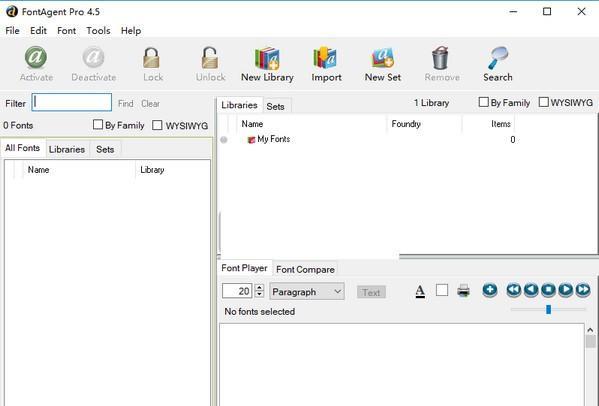Click the font size field showing 20
The height and width of the screenshot is (406, 599).
pos(237,291)
